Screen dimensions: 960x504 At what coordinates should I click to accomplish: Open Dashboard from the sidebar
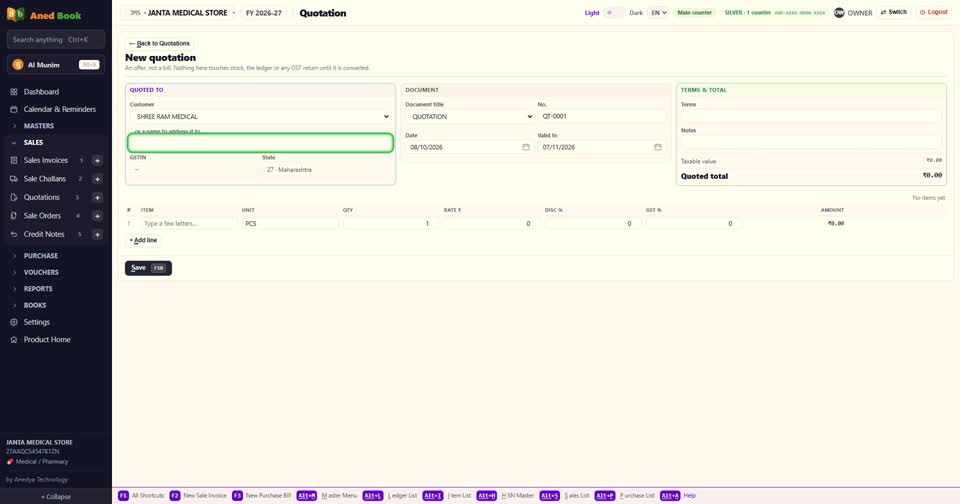41,92
